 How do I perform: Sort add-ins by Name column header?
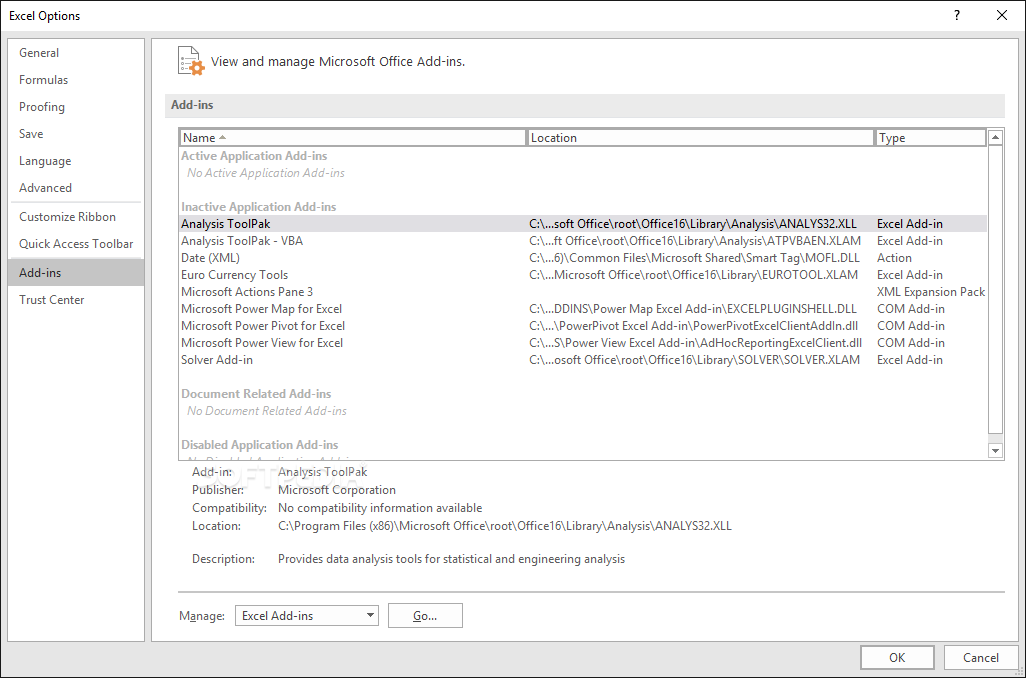tap(353, 137)
